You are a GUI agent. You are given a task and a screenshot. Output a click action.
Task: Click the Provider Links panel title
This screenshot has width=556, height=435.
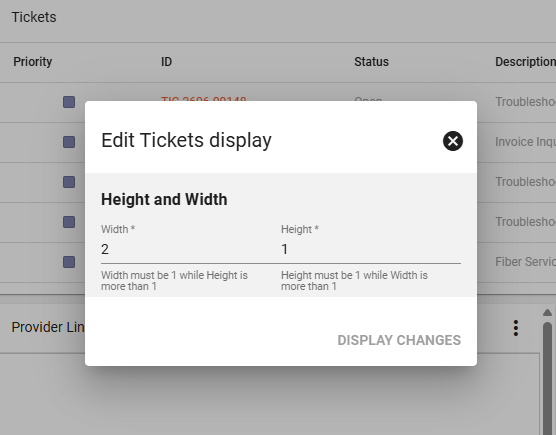[x=48, y=327]
